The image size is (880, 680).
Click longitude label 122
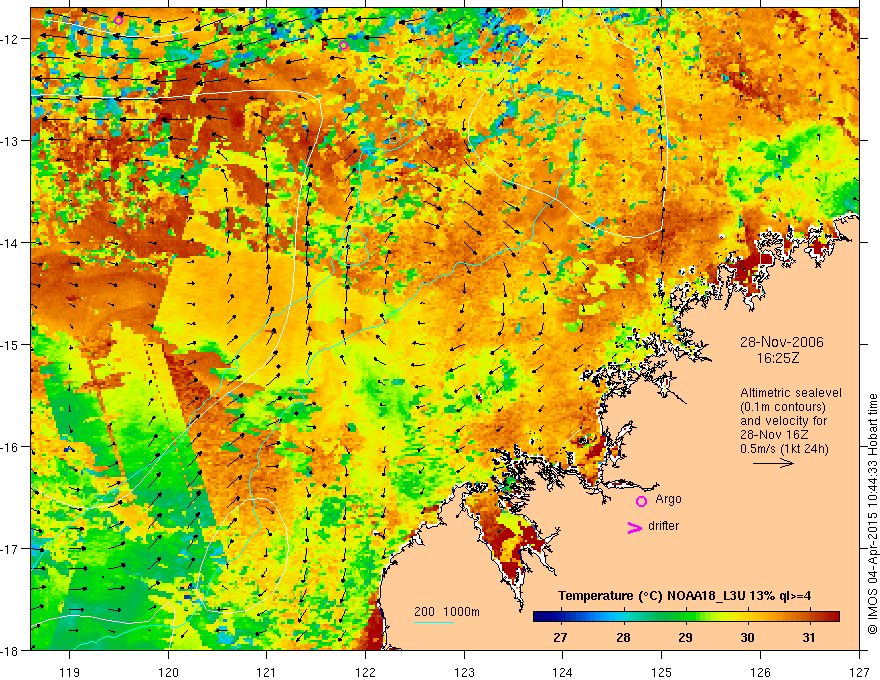pos(365,672)
